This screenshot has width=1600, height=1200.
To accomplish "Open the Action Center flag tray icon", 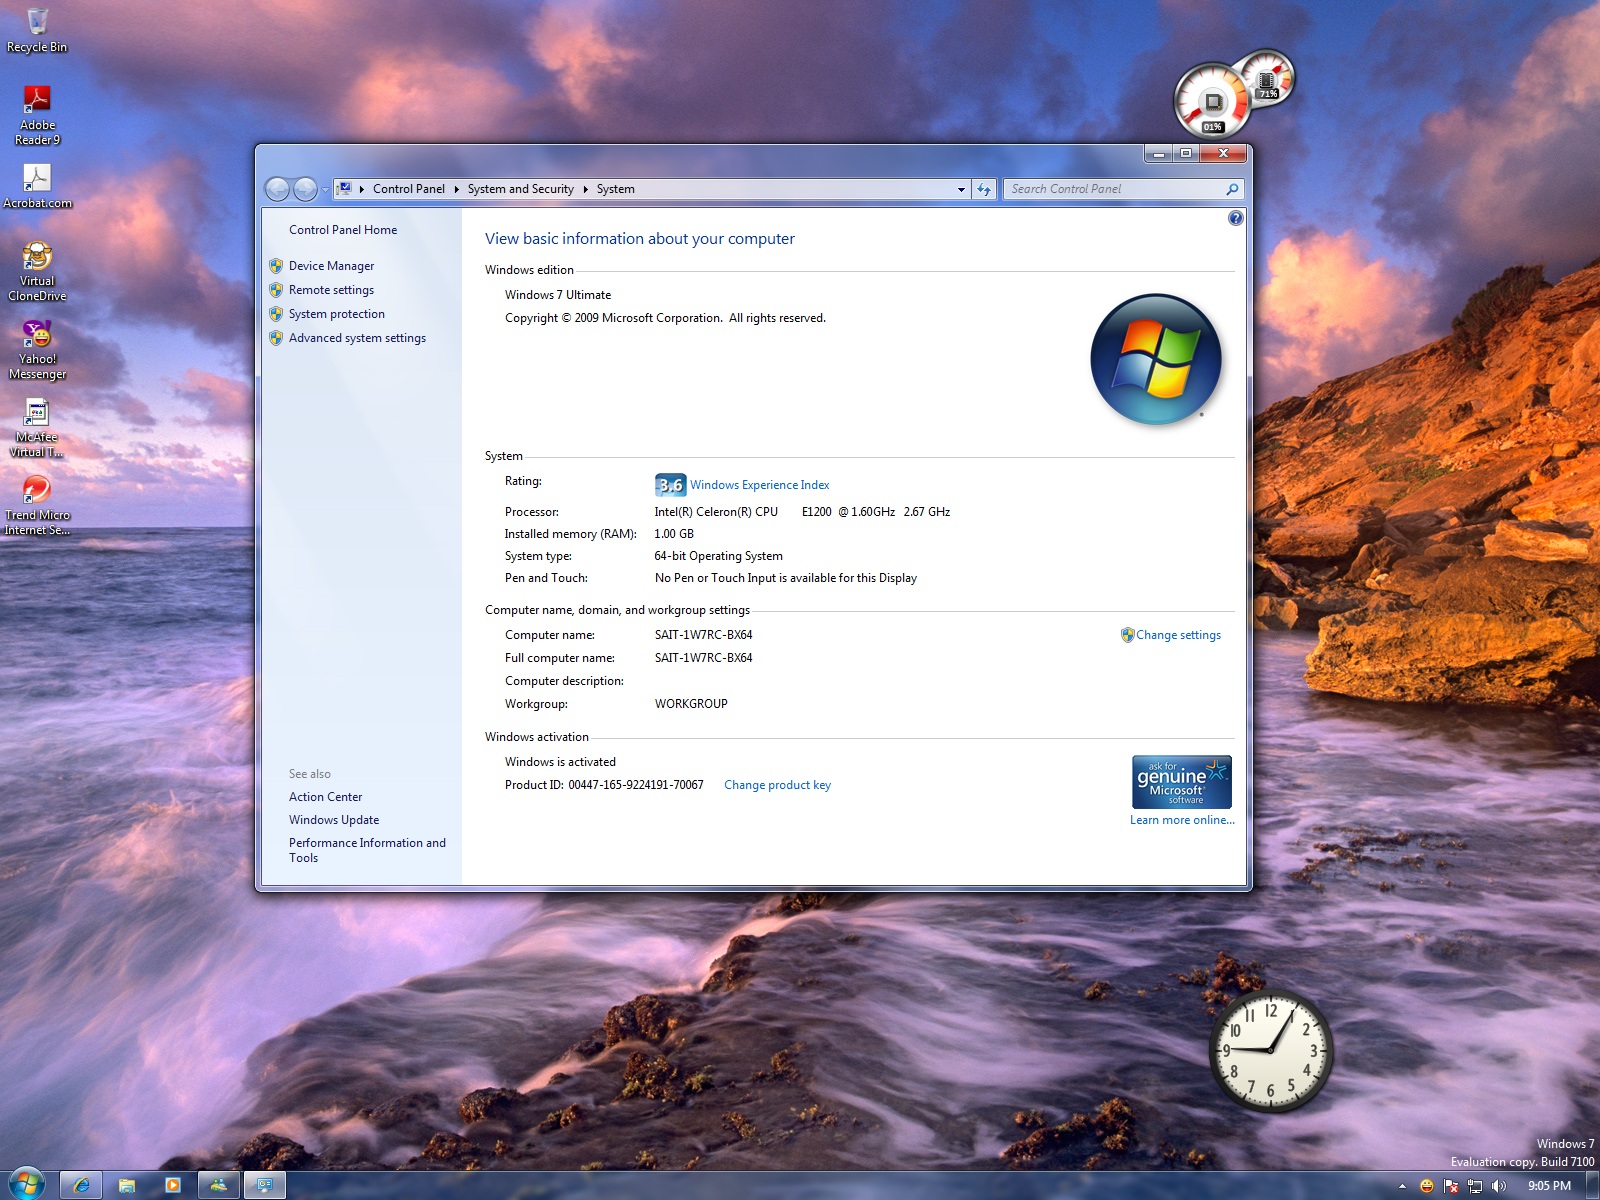I will [x=1451, y=1186].
